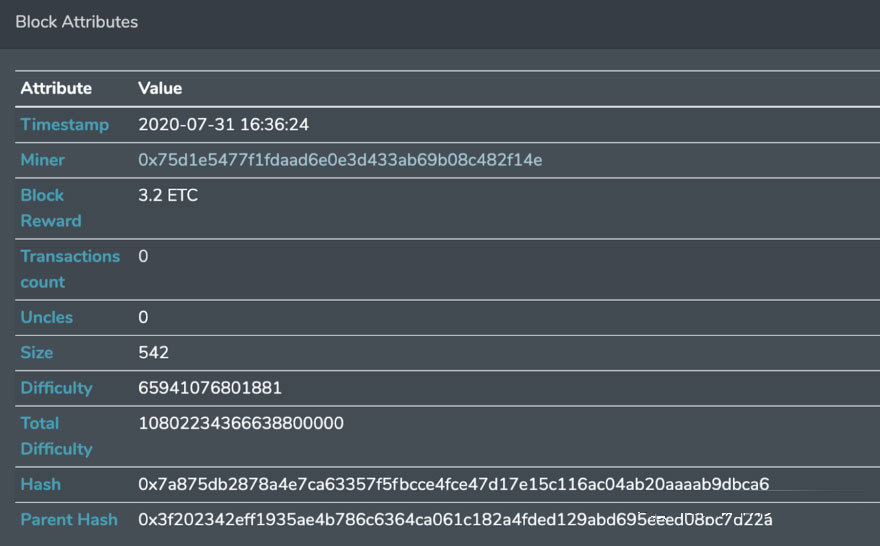Click the Hash attribute label
880x546 pixels.
click(x=40, y=484)
